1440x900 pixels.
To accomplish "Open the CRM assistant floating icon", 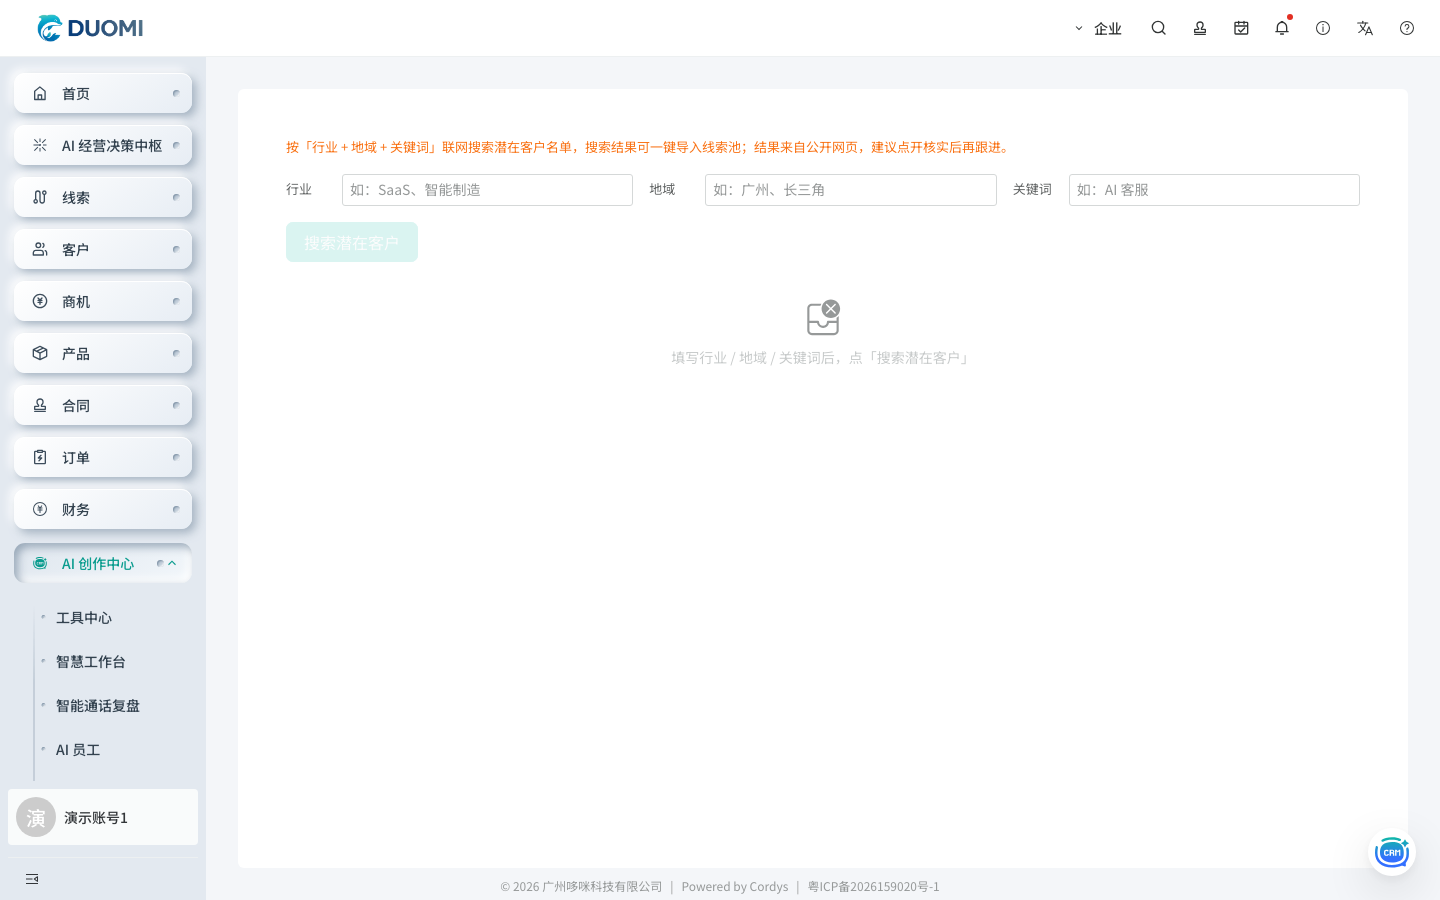I will pos(1392,852).
